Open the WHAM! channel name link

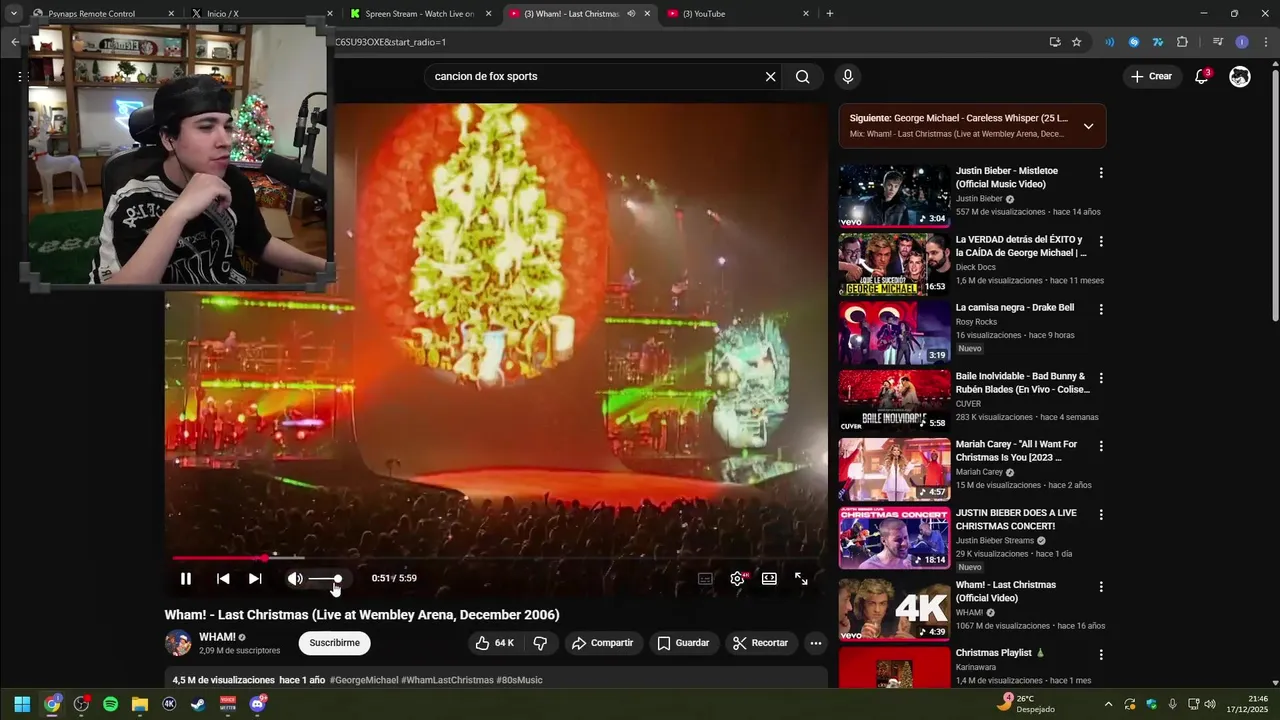click(x=217, y=637)
